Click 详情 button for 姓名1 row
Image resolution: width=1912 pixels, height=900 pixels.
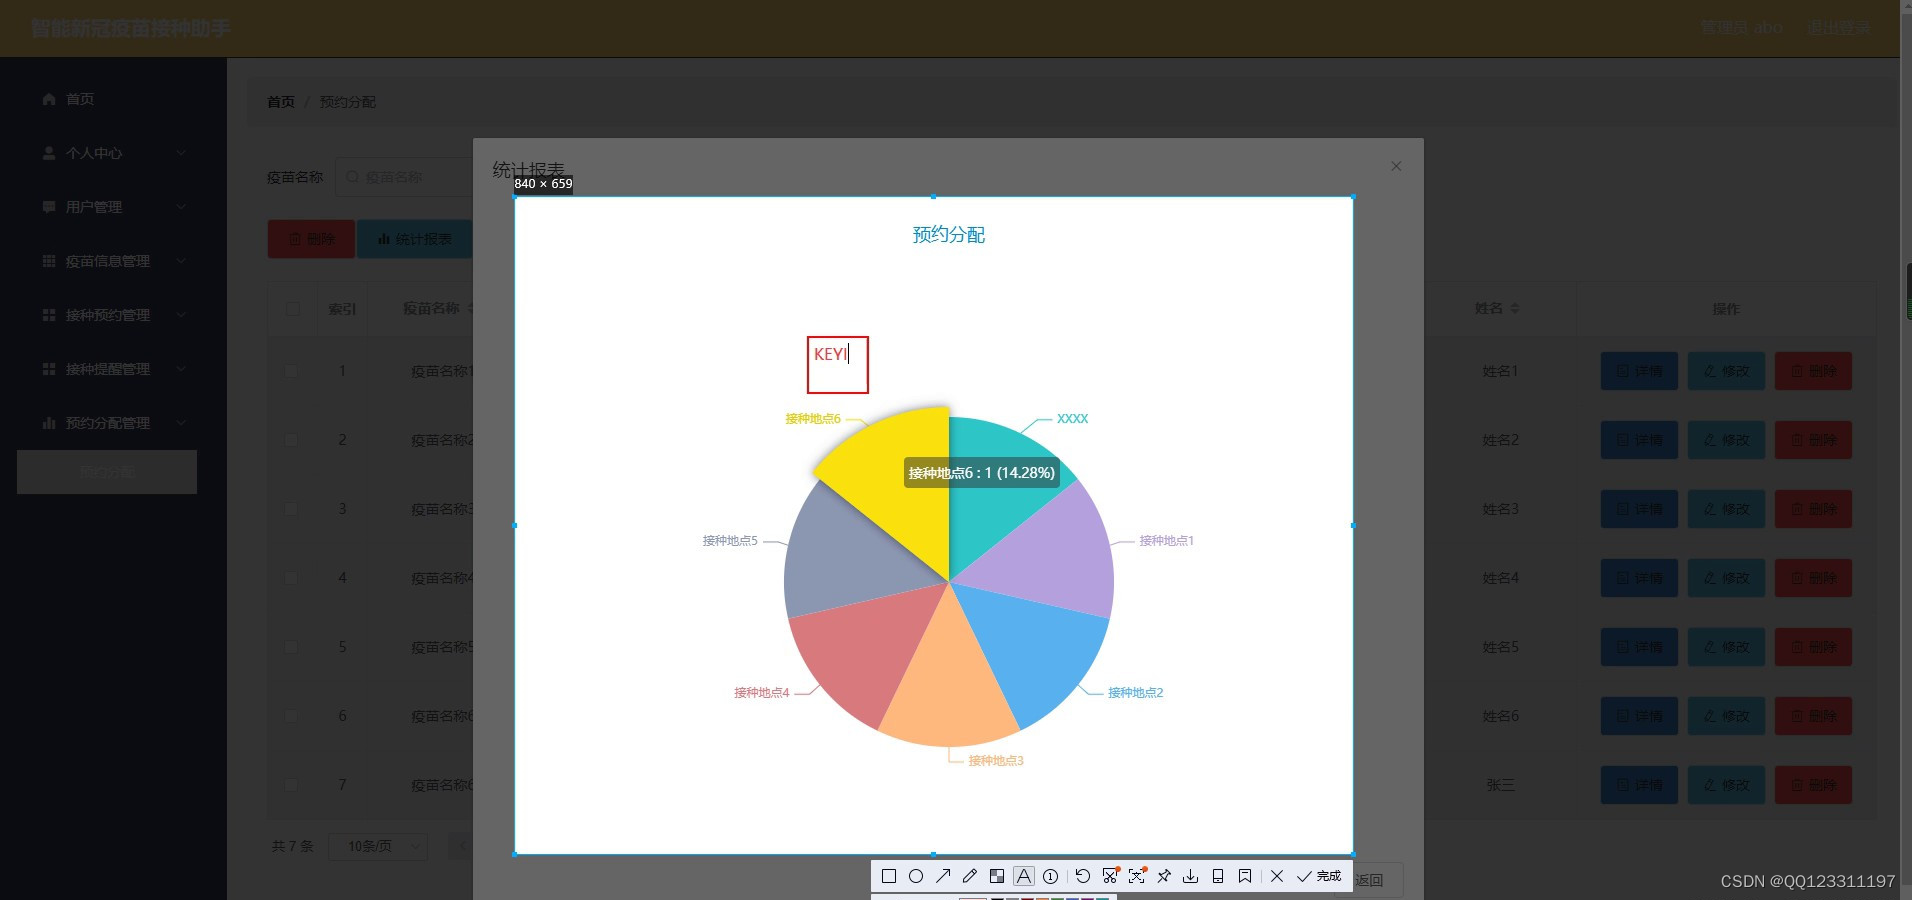(x=1639, y=371)
